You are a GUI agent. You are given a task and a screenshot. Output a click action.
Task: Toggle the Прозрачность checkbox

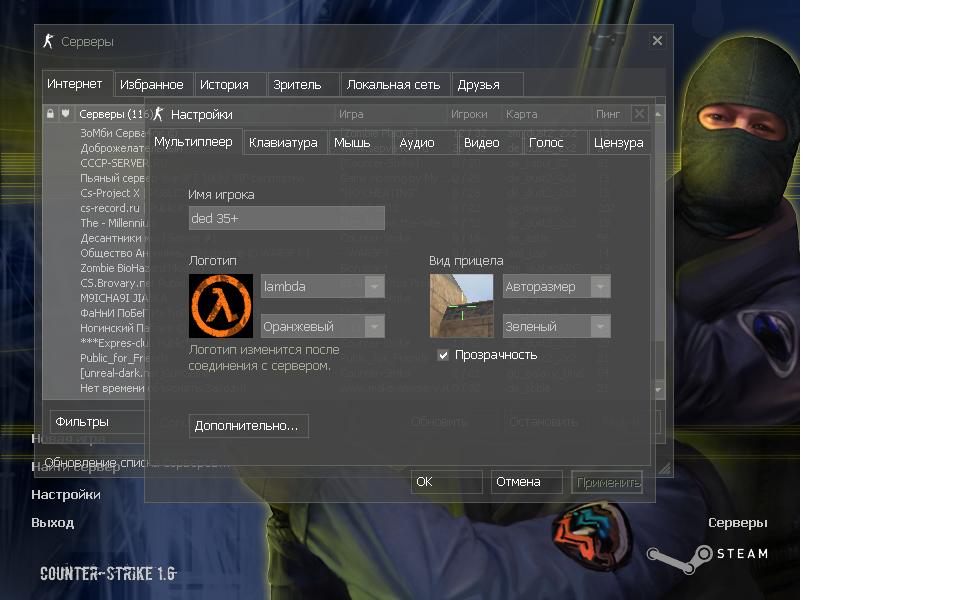pos(443,355)
